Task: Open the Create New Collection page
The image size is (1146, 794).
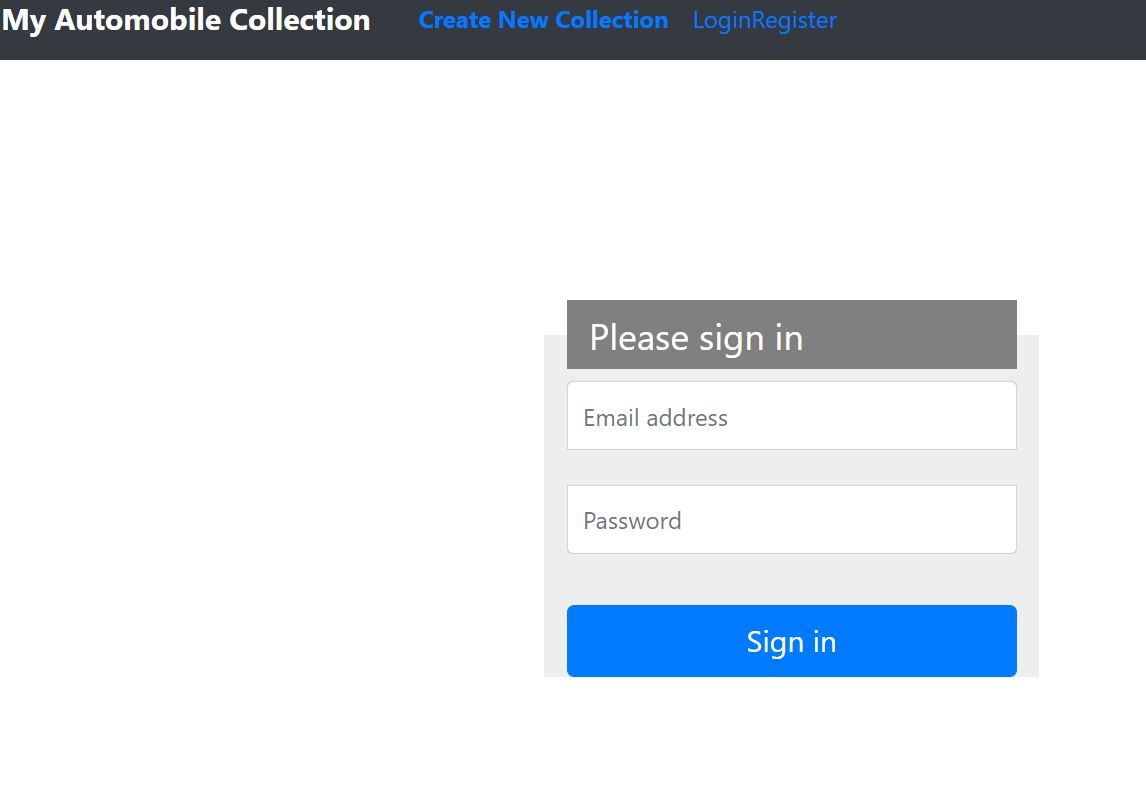Action: [x=543, y=20]
